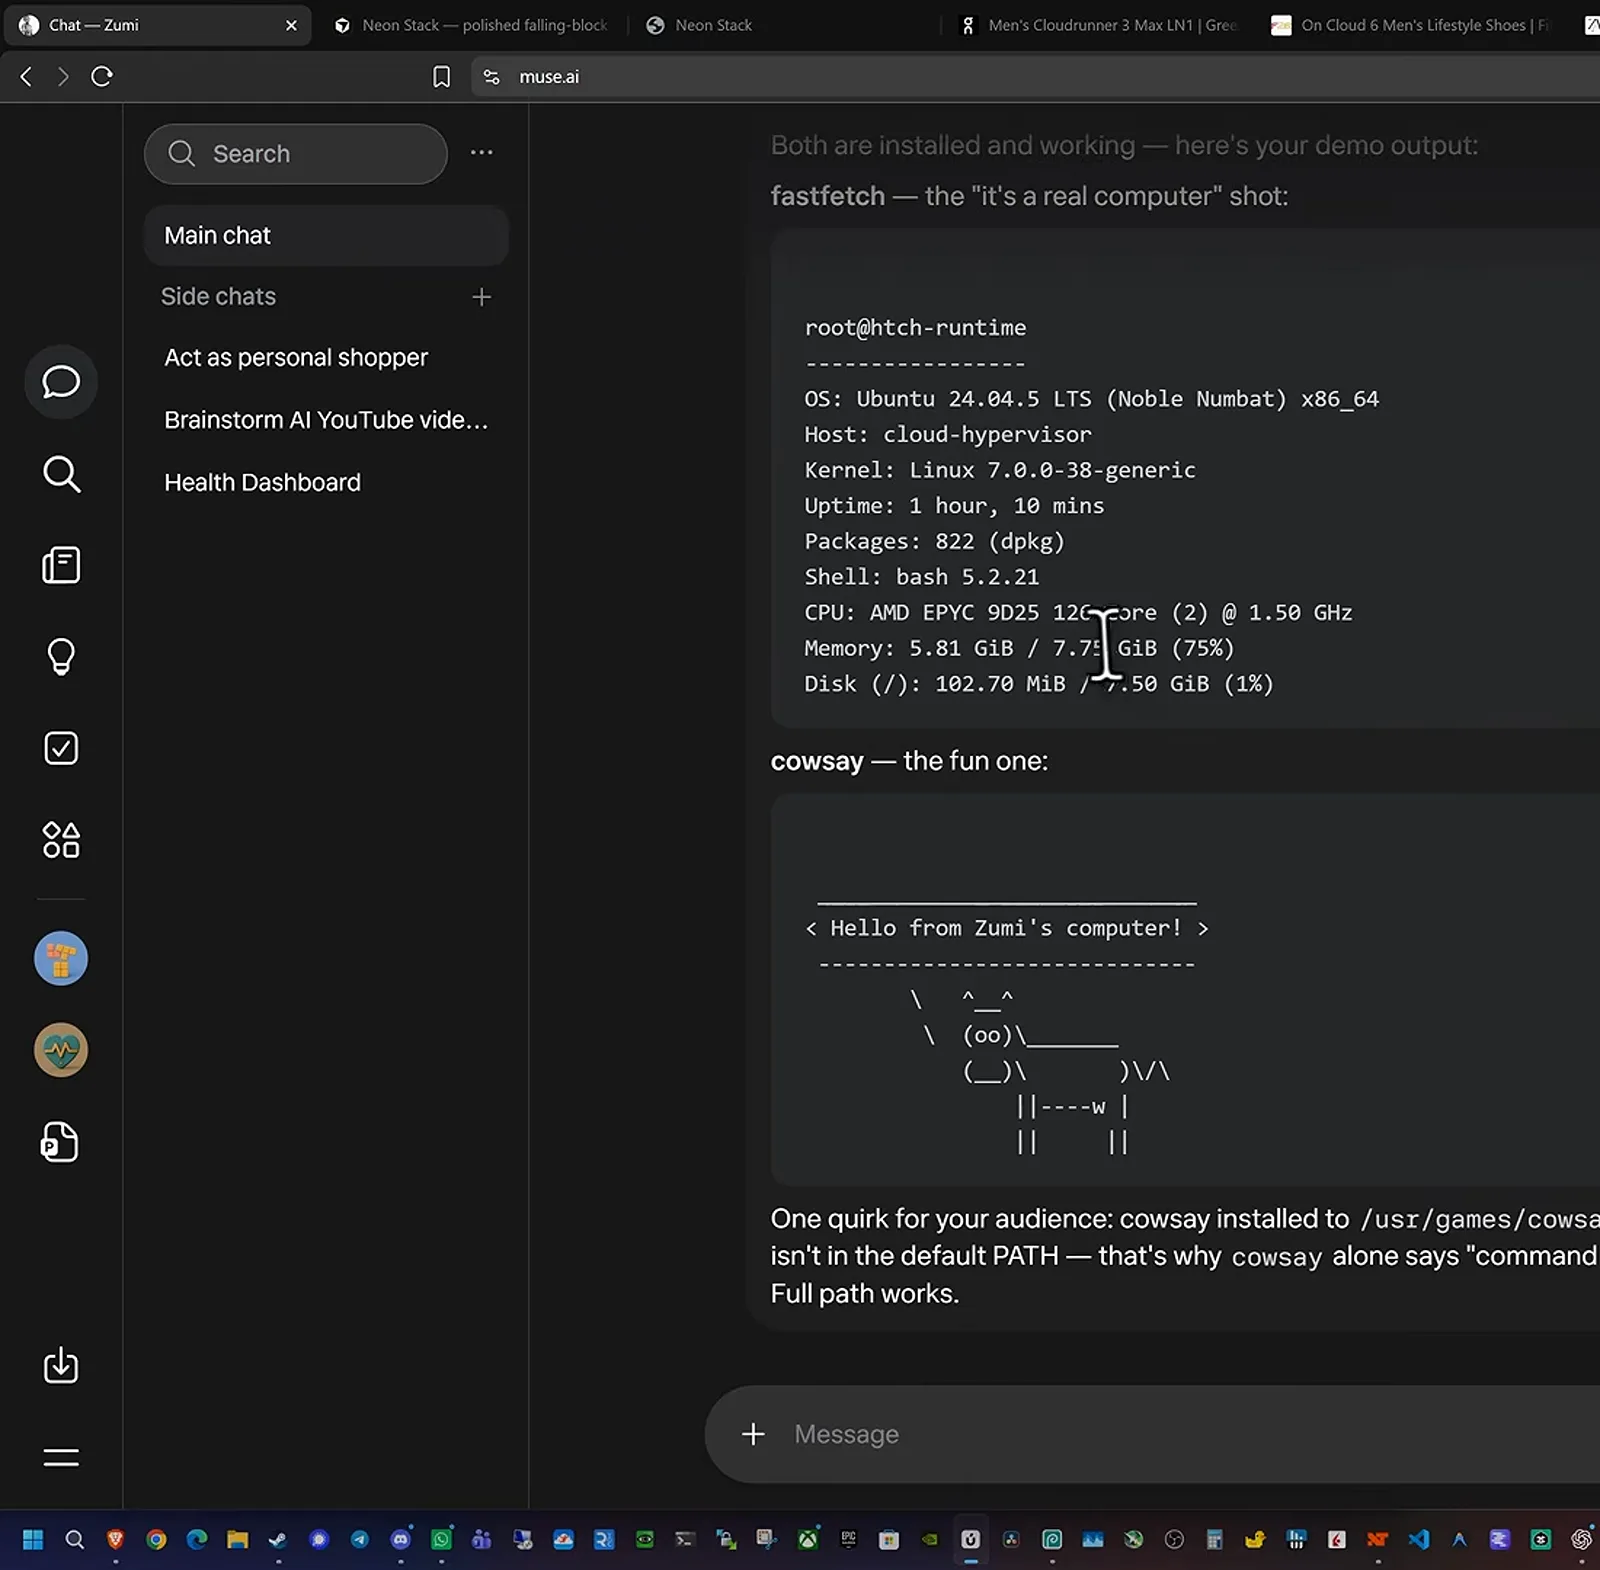Click the Kernel: Linux 7.0.0-38-generic line
1600x1570 pixels.
(x=1000, y=470)
